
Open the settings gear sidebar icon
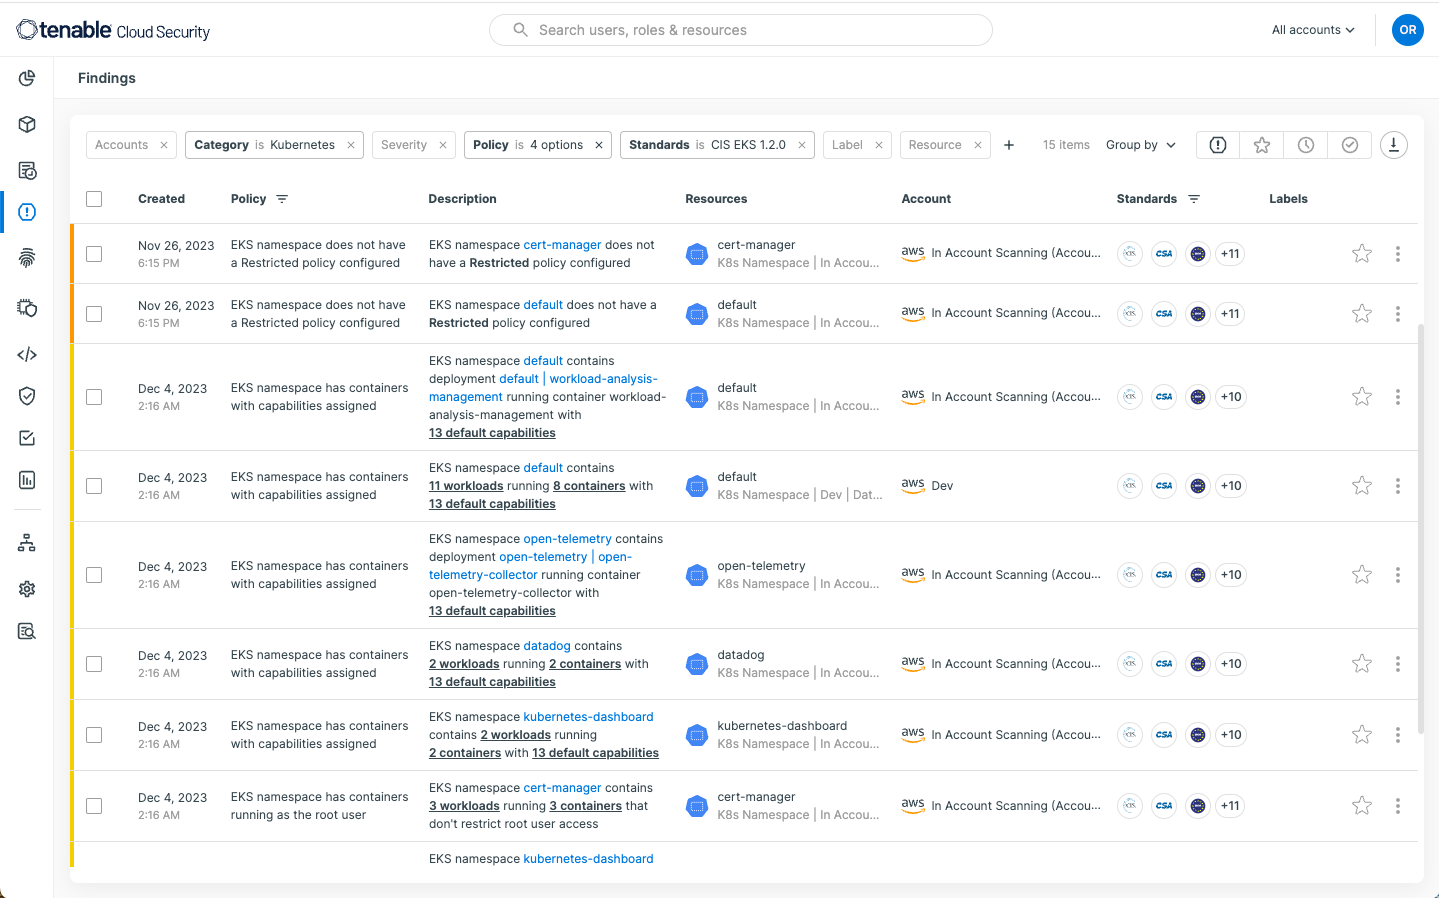(x=27, y=588)
